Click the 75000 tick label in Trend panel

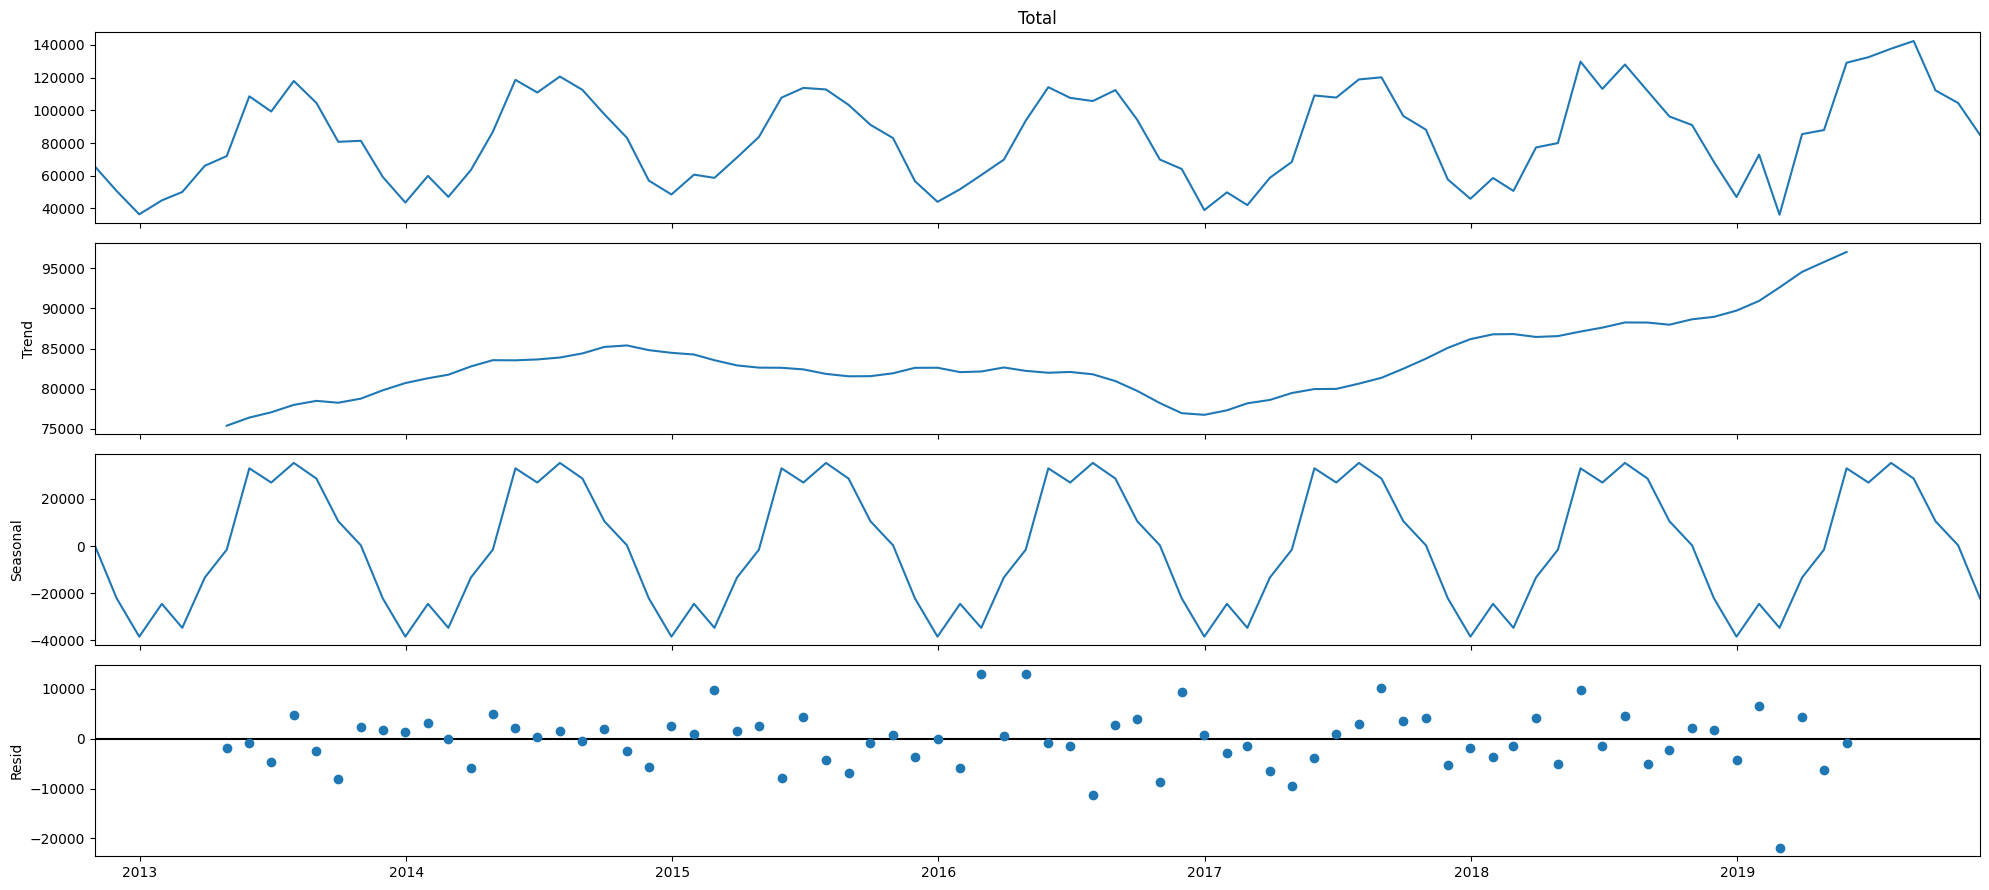63,430
